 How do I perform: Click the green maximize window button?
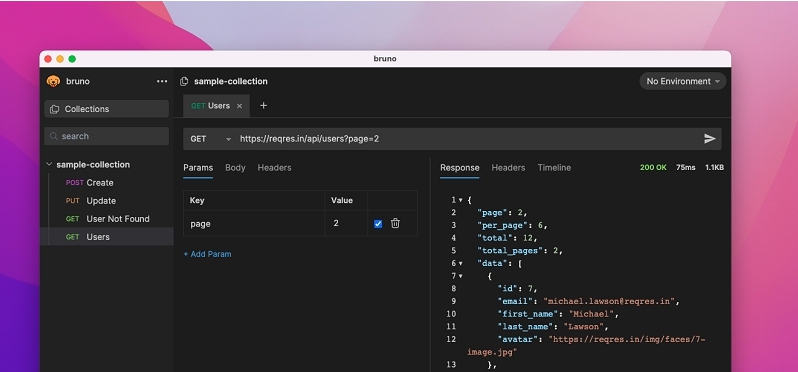(x=72, y=59)
